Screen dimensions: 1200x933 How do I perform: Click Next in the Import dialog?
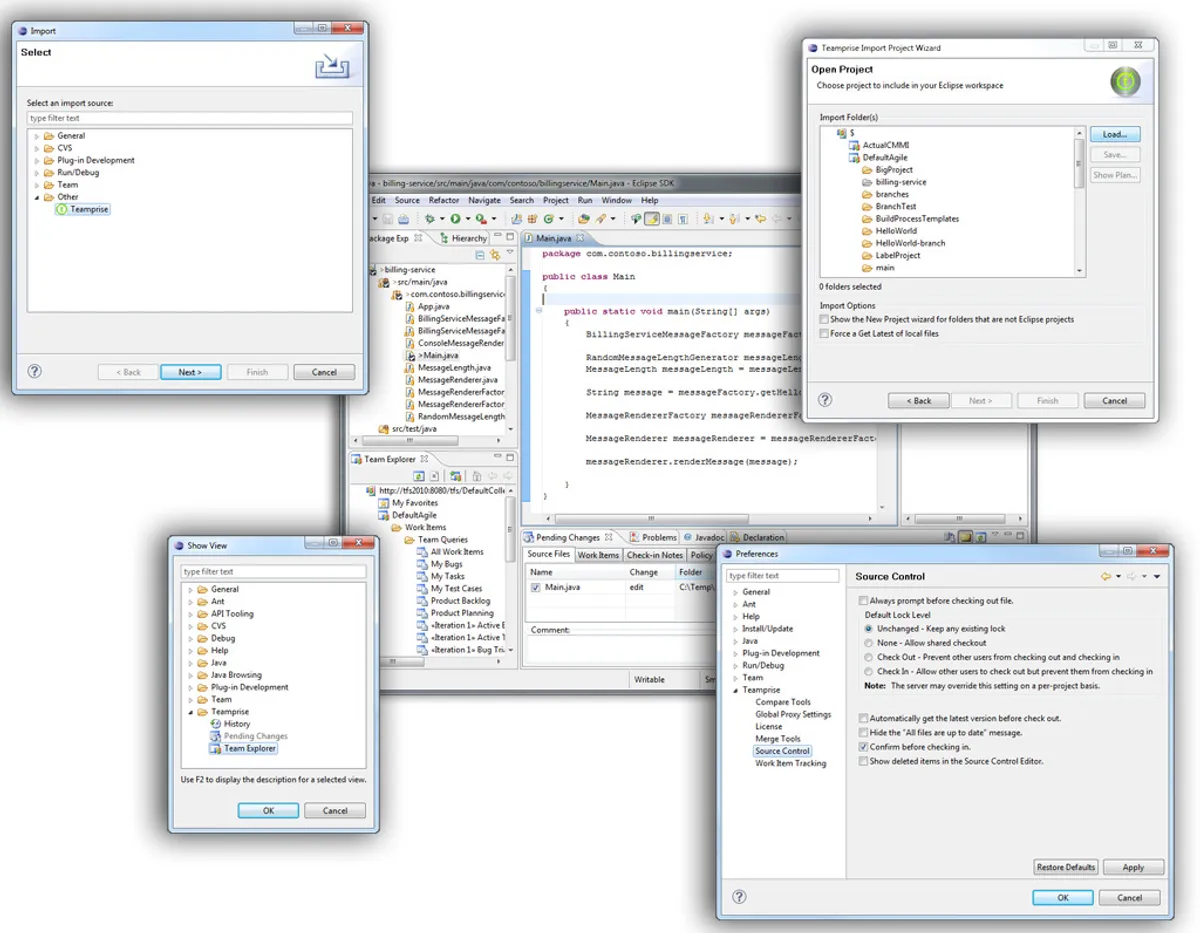[x=190, y=372]
